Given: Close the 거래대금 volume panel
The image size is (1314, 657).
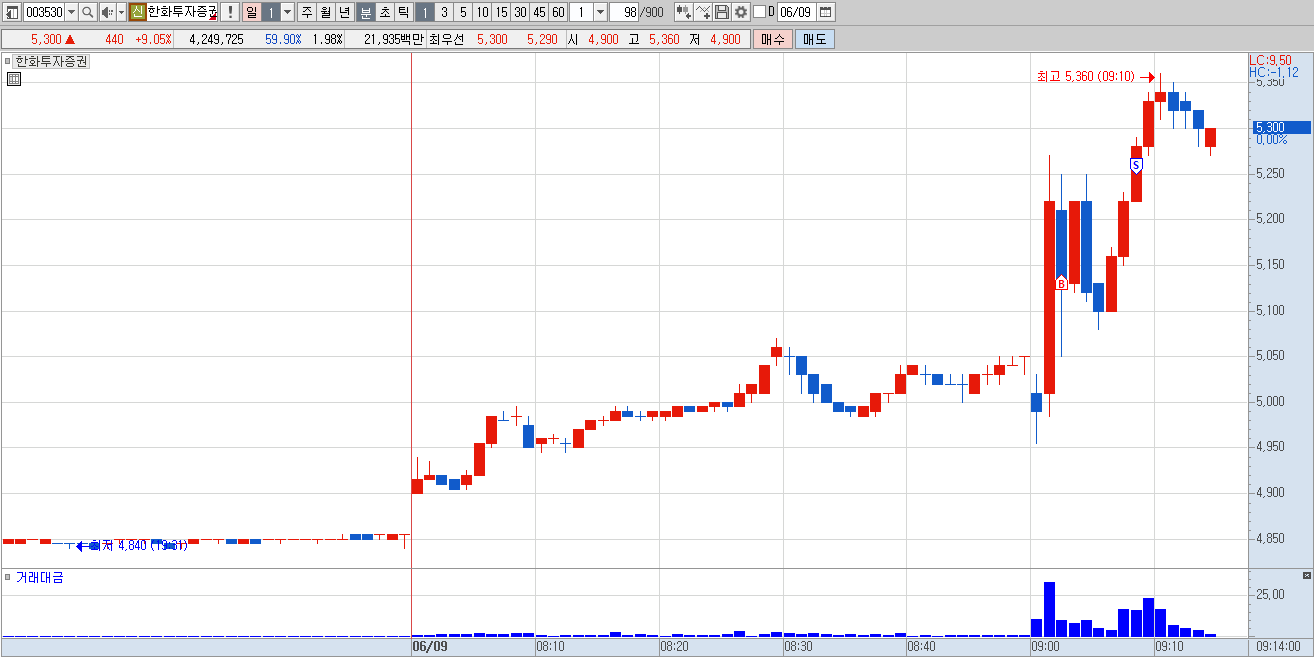Looking at the screenshot, I should (1306, 576).
